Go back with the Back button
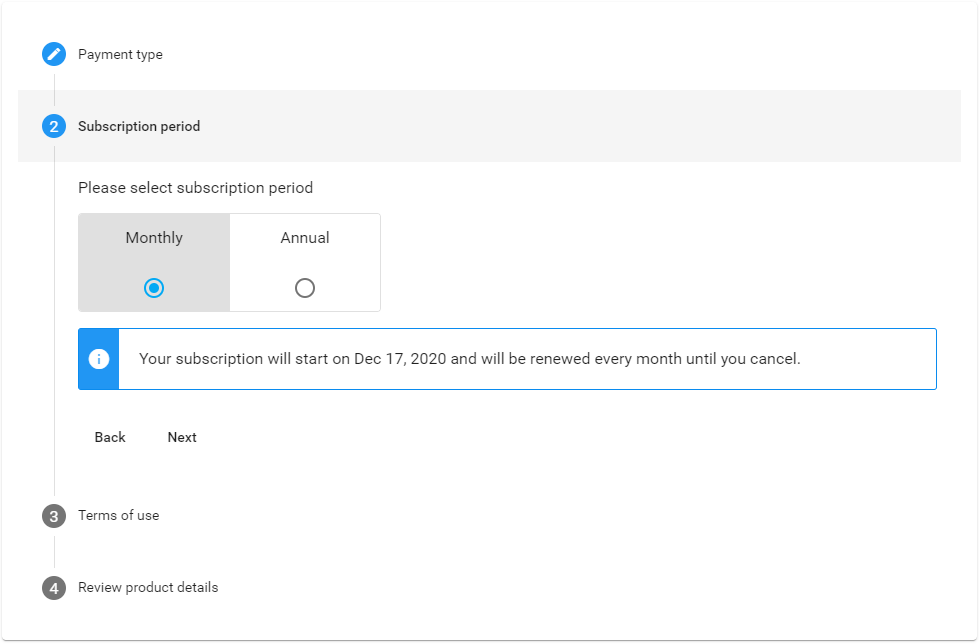 click(x=110, y=437)
